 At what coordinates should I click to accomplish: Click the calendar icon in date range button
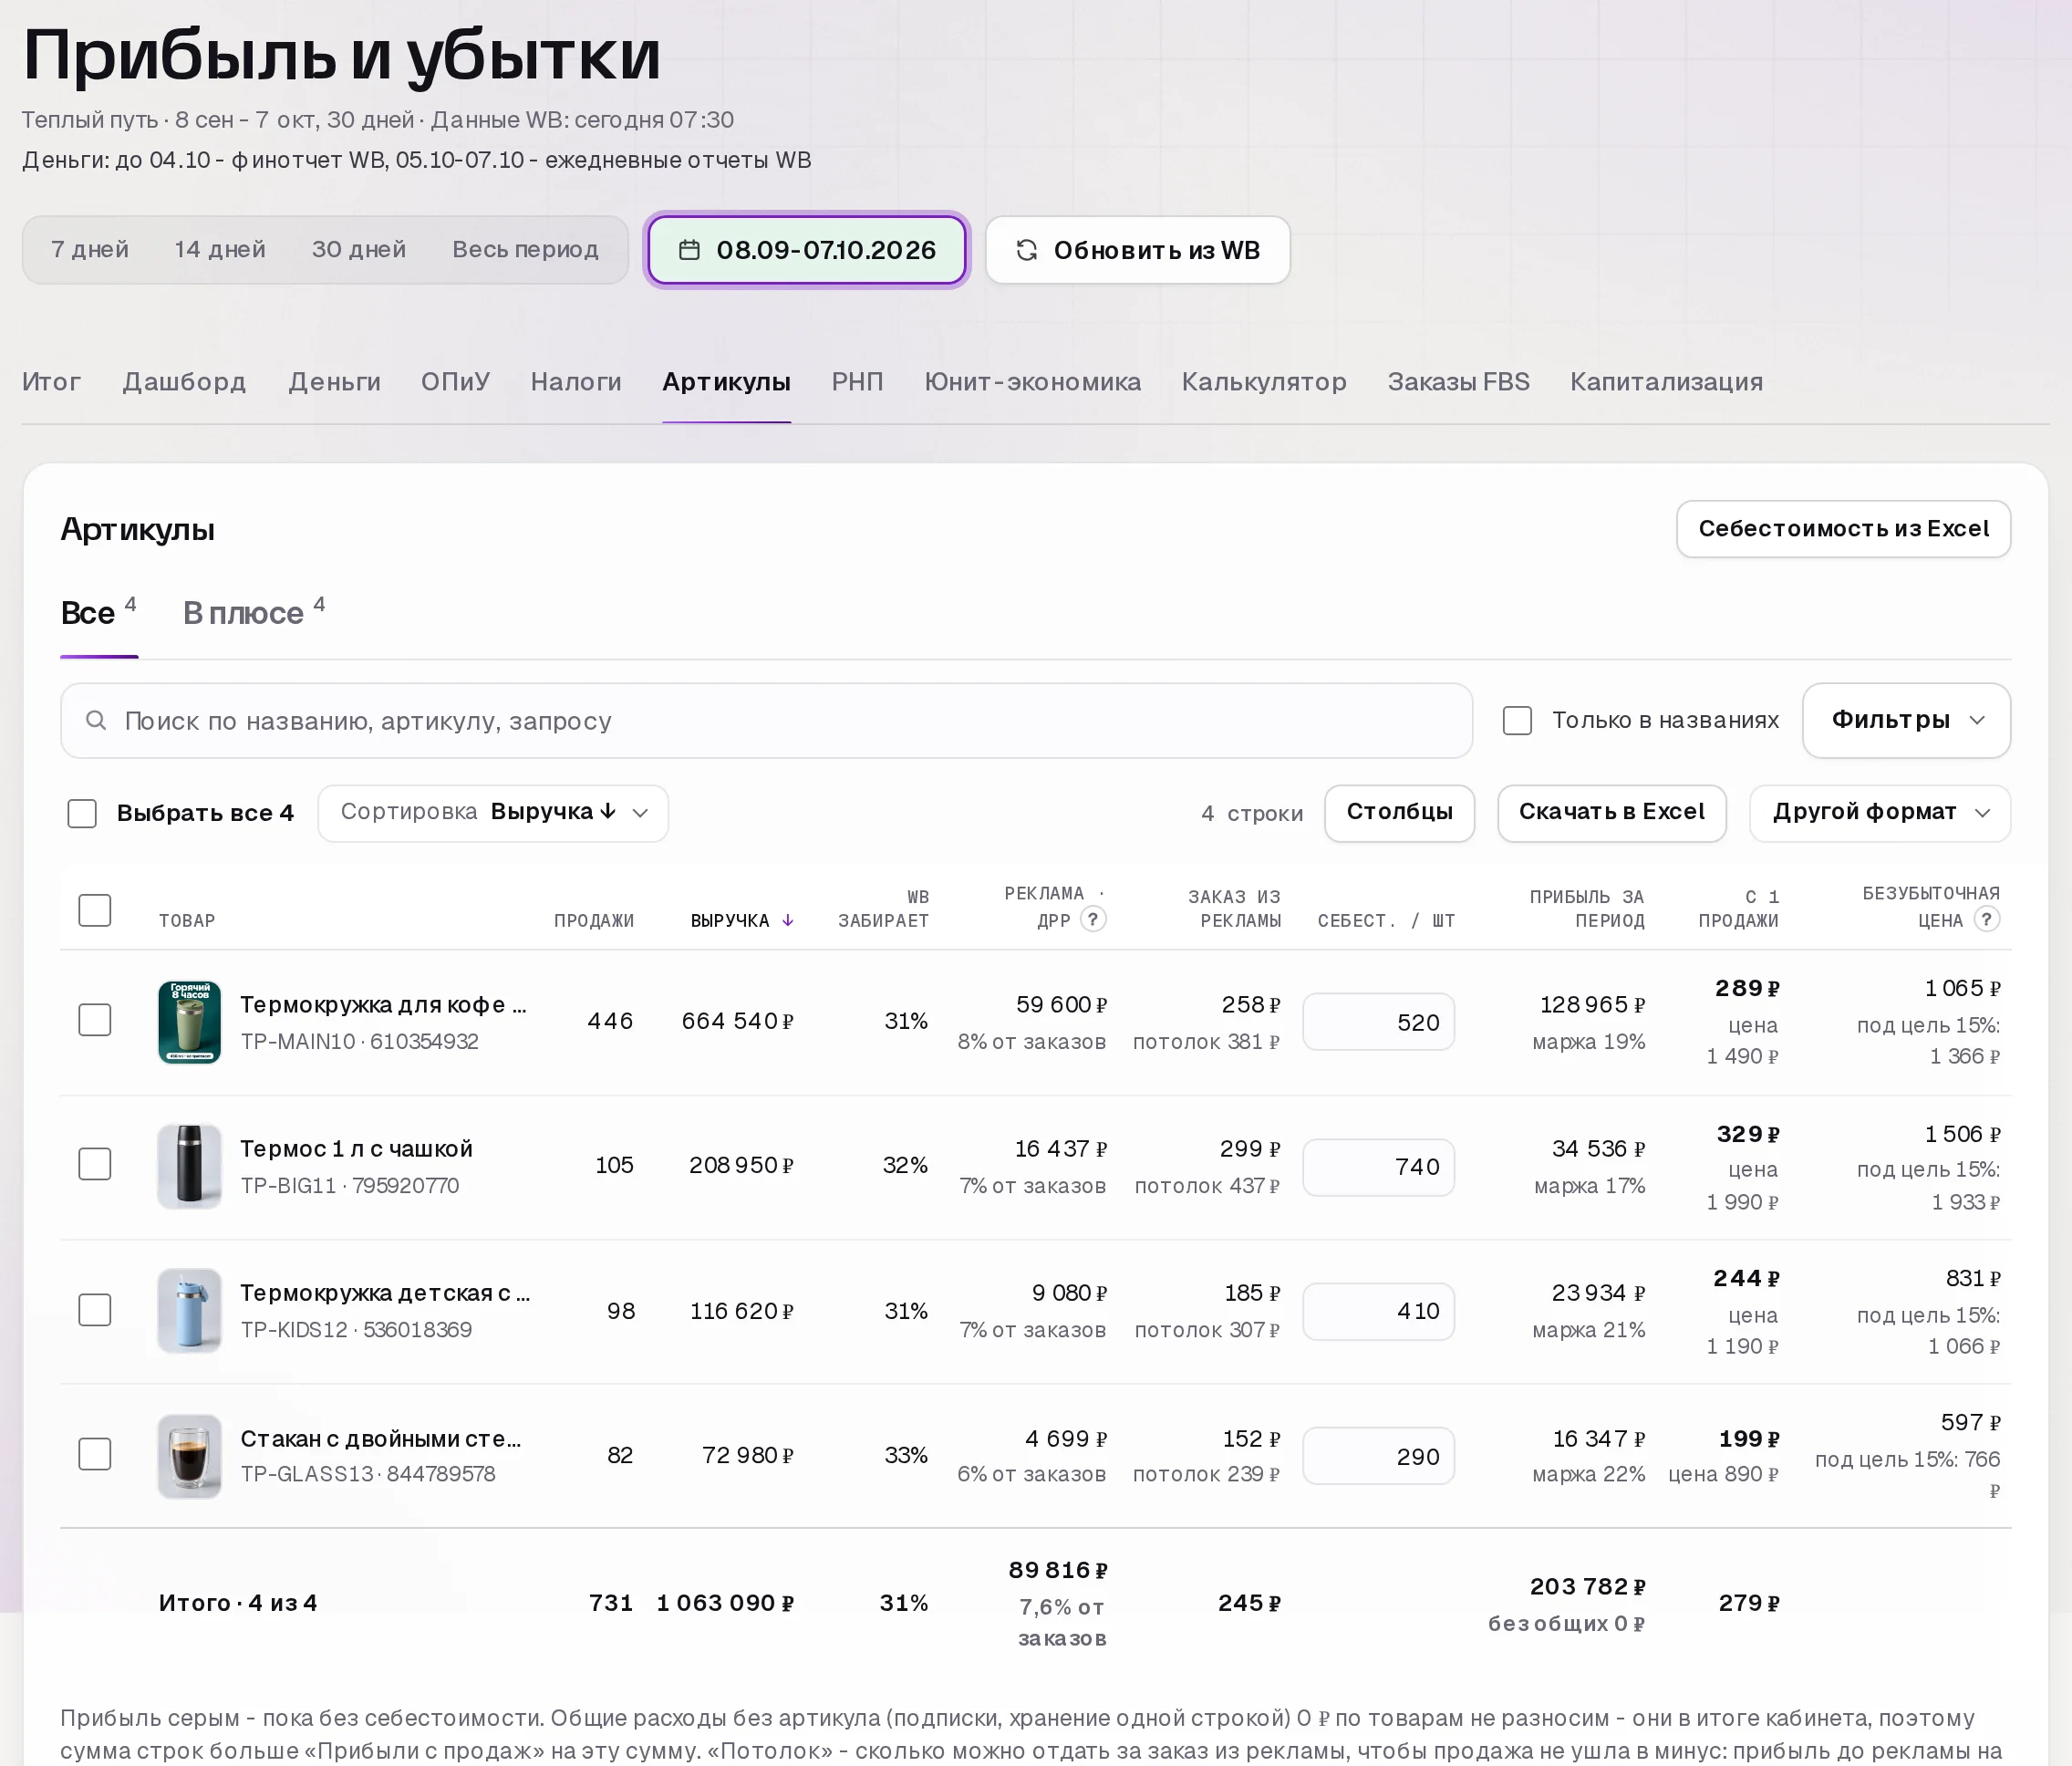click(689, 250)
